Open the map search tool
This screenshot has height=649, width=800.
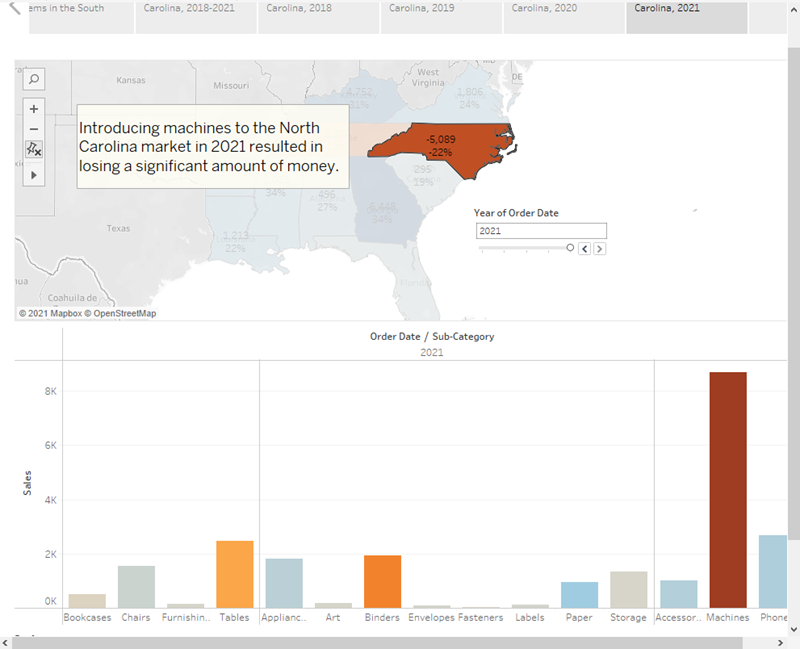33,79
